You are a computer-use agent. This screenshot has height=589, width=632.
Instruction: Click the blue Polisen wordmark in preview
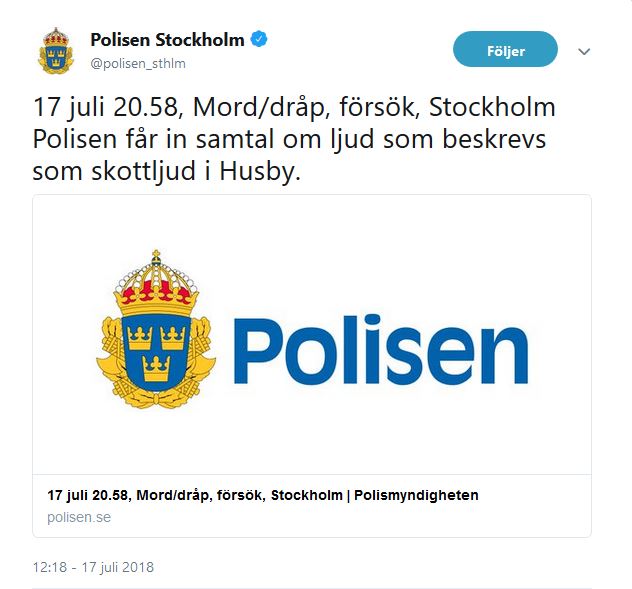point(381,349)
